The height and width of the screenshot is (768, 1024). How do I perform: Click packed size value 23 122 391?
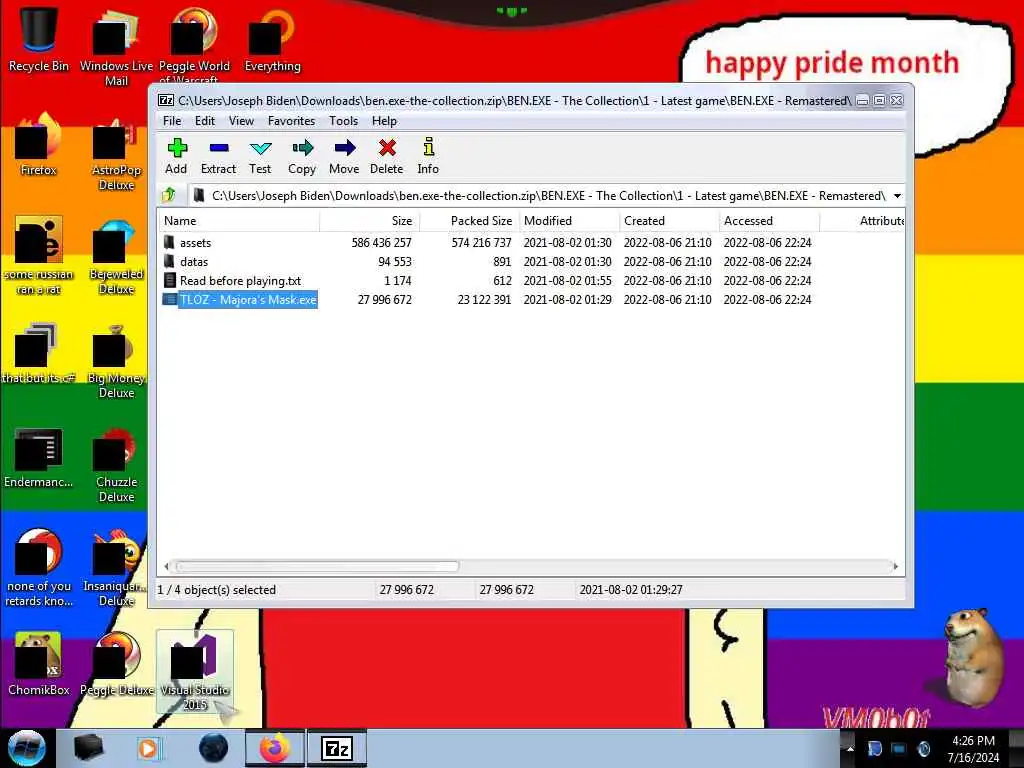(484, 300)
